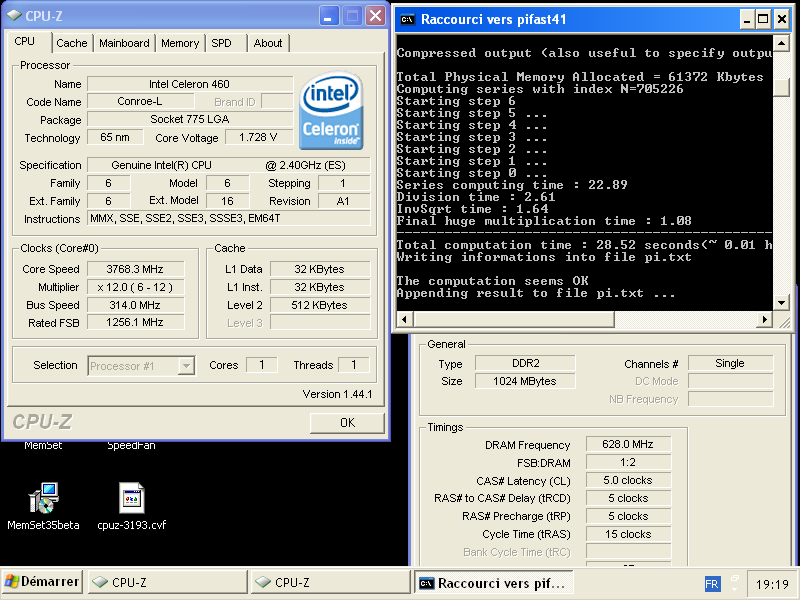Click the Package value Socket 775 LGA
The width and height of the screenshot is (800, 600).
pyautogui.click(x=190, y=119)
